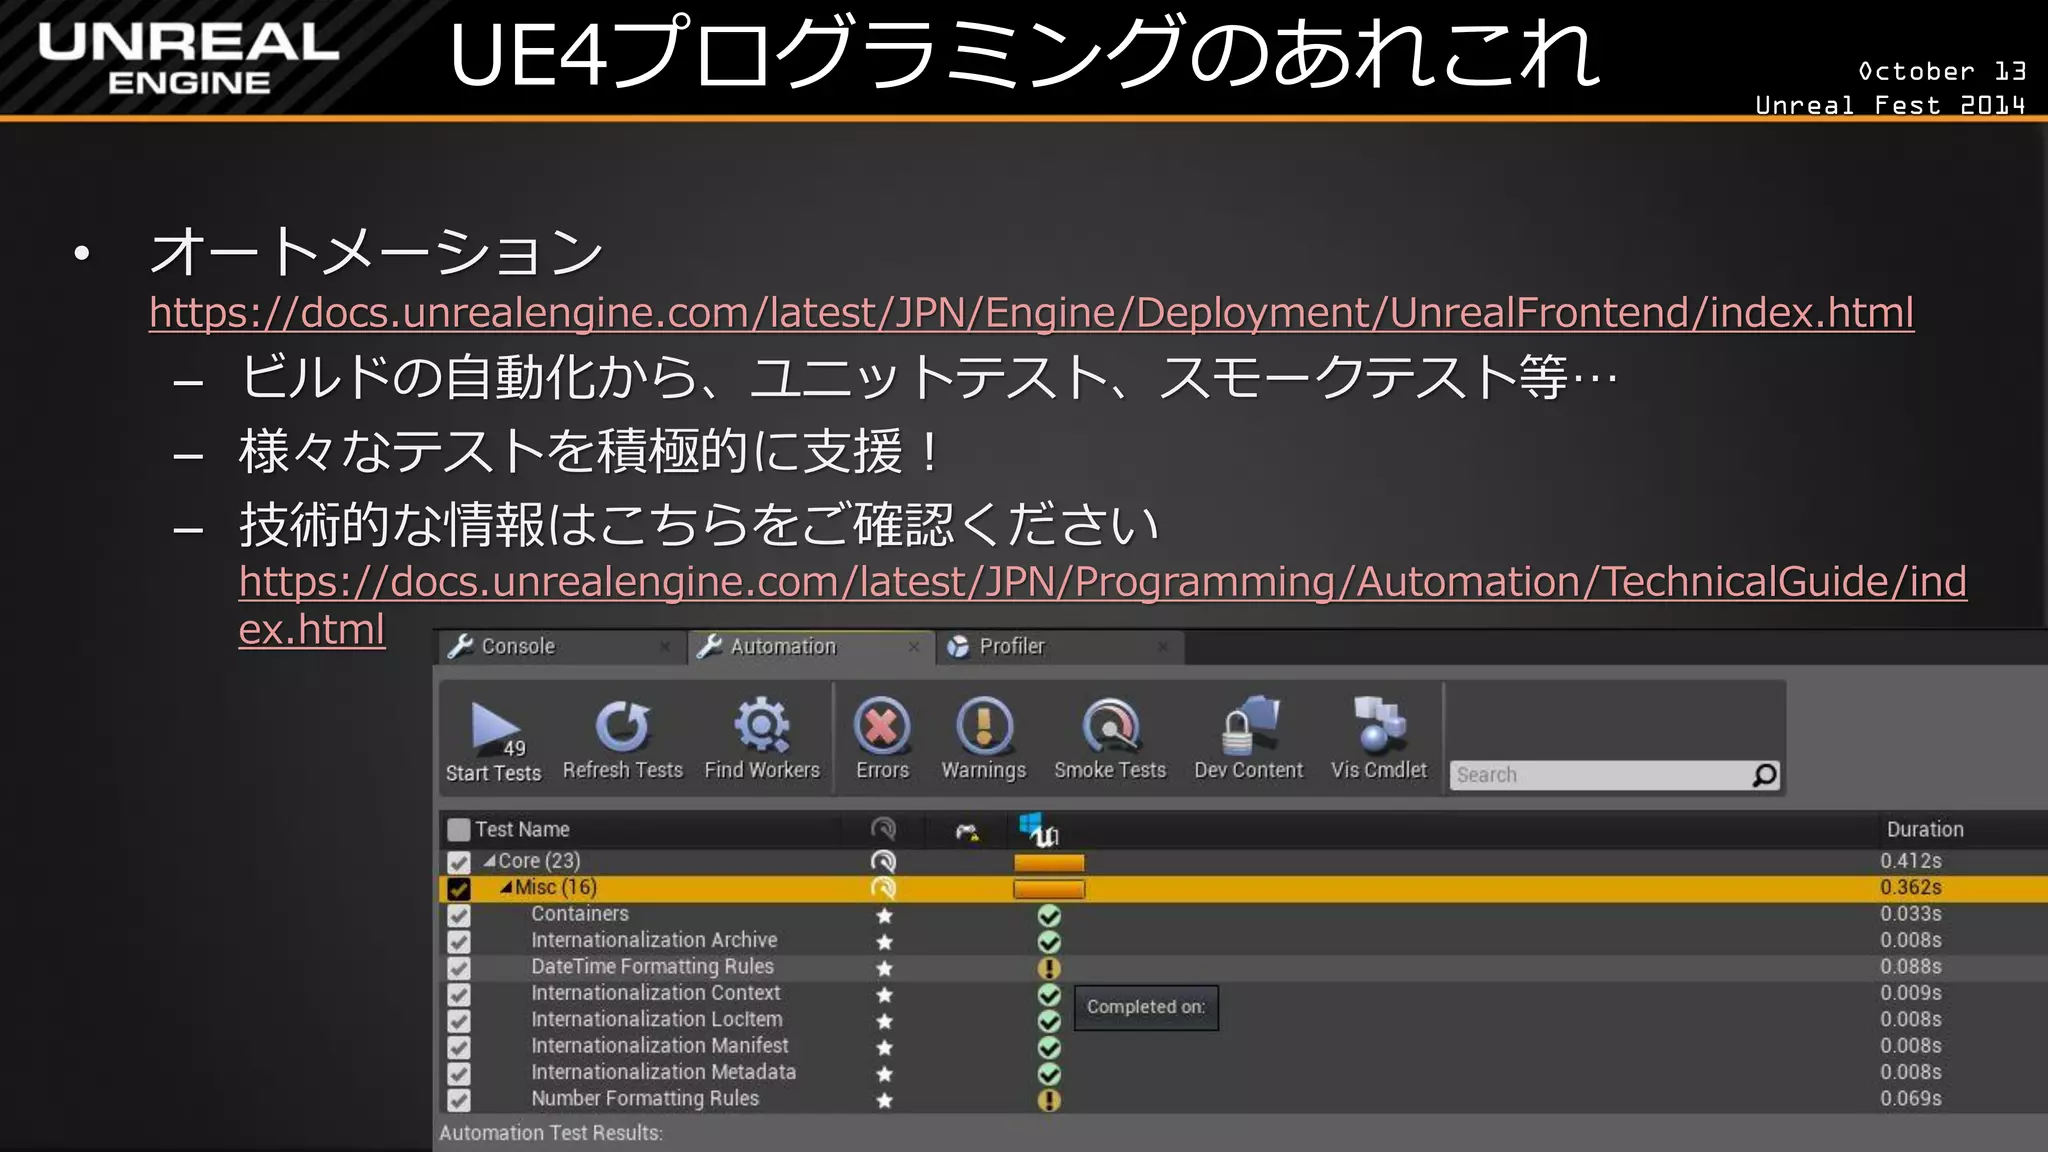2048x1152 pixels.
Task: Click the Profiler tab icon
Action: click(958, 647)
